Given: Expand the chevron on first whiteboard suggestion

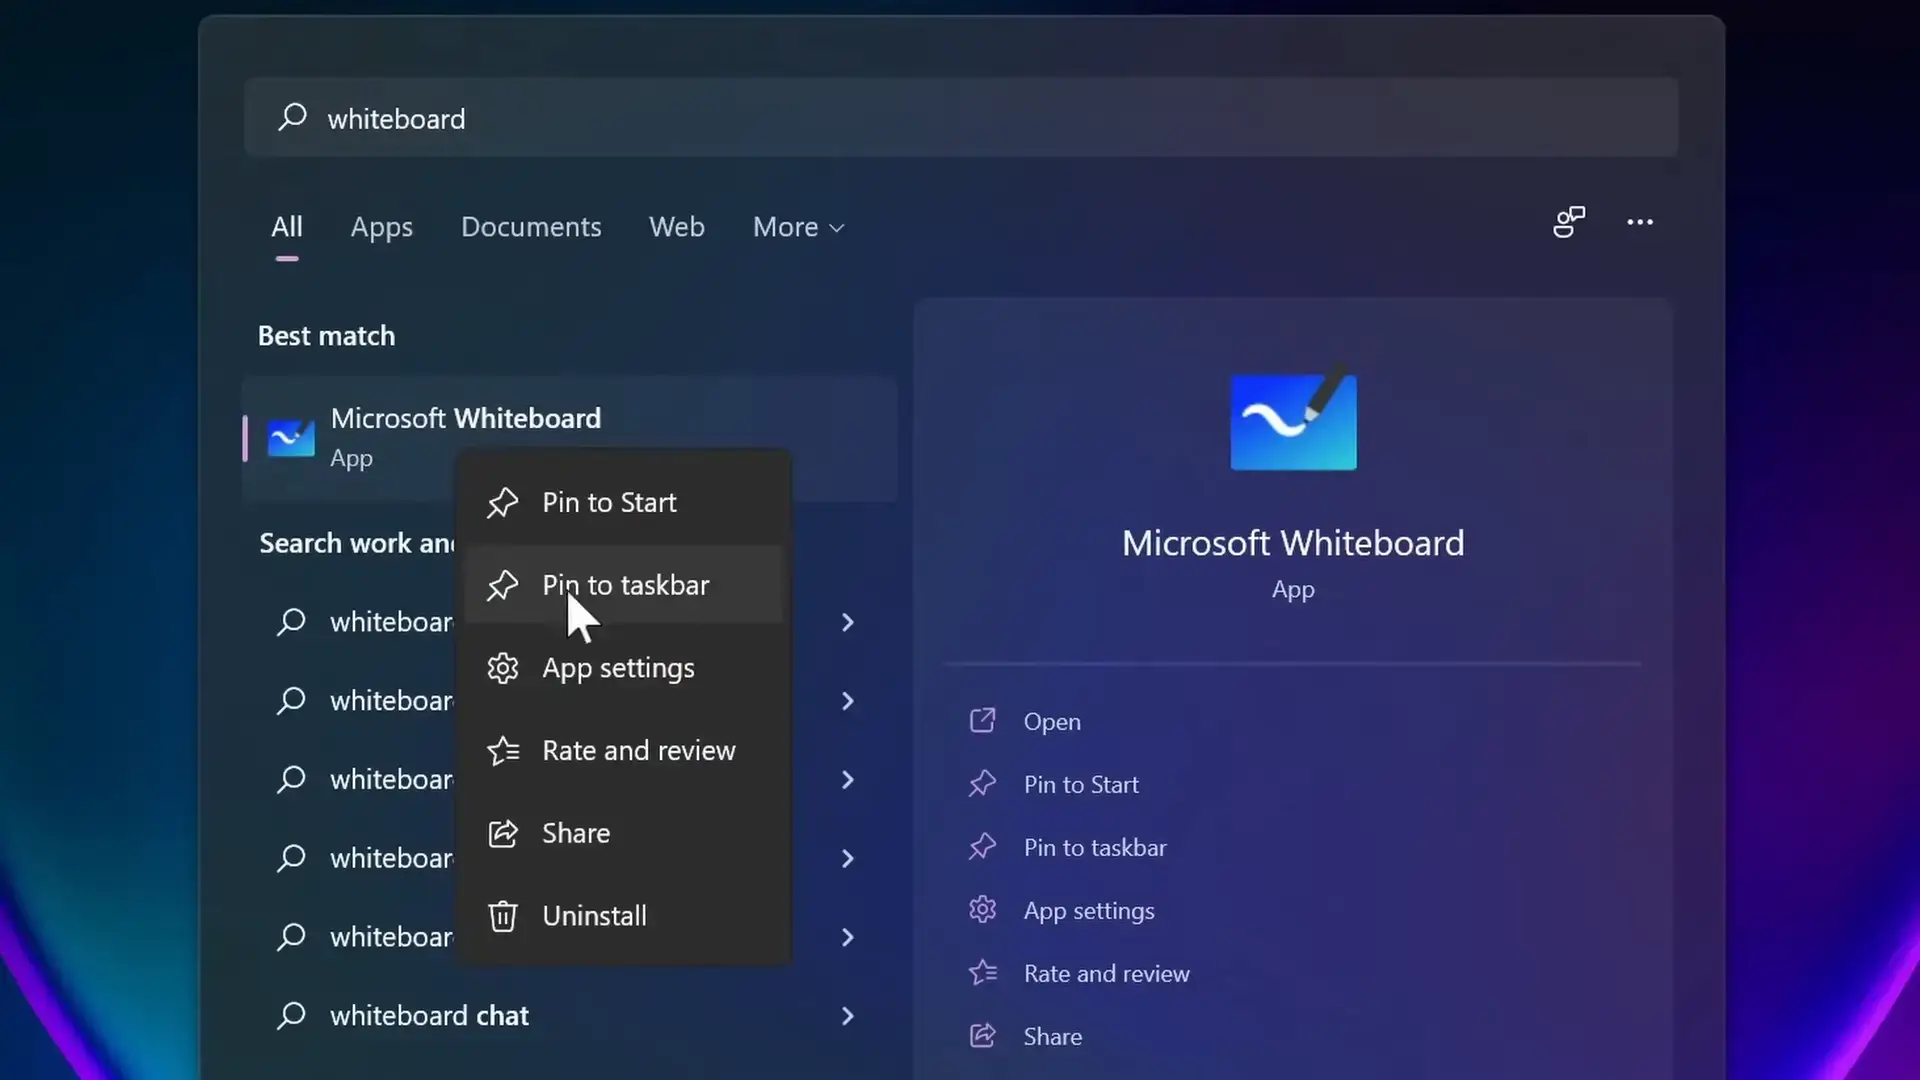Looking at the screenshot, I should tap(847, 622).
